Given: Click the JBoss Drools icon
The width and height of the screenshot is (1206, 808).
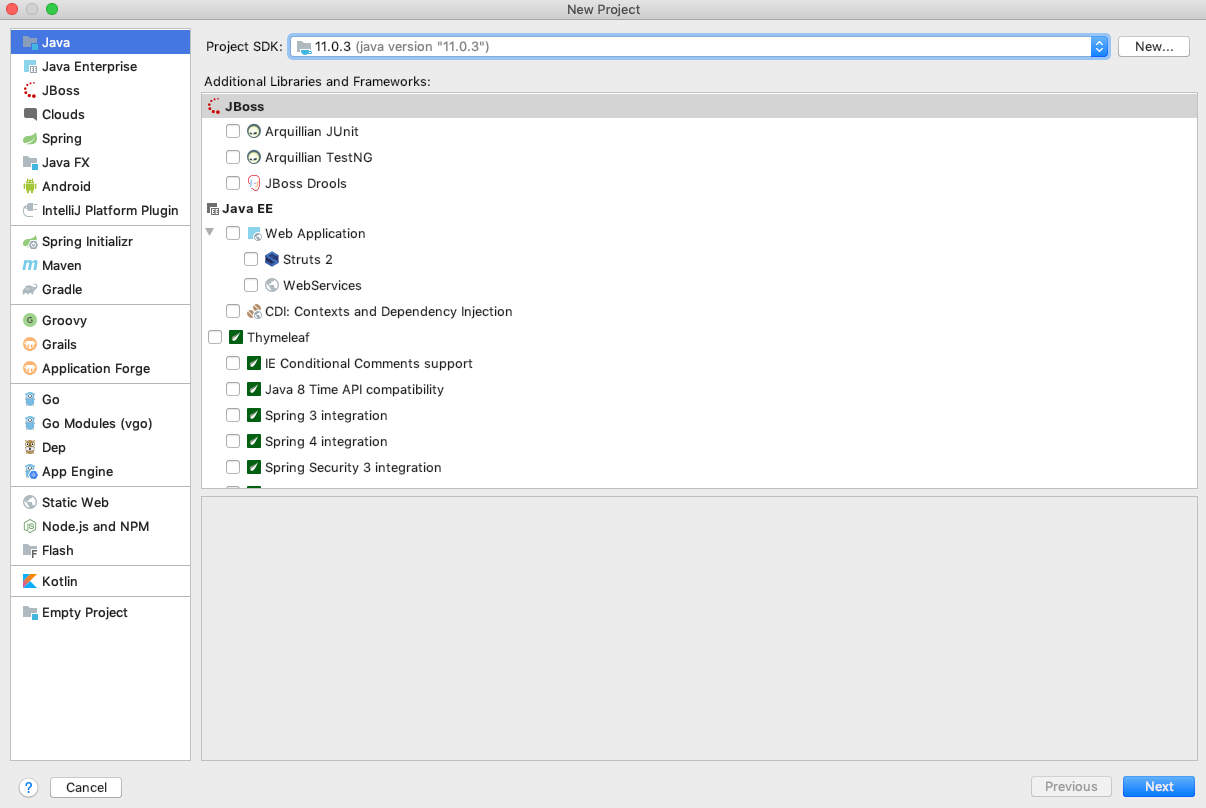Looking at the screenshot, I should pos(254,183).
